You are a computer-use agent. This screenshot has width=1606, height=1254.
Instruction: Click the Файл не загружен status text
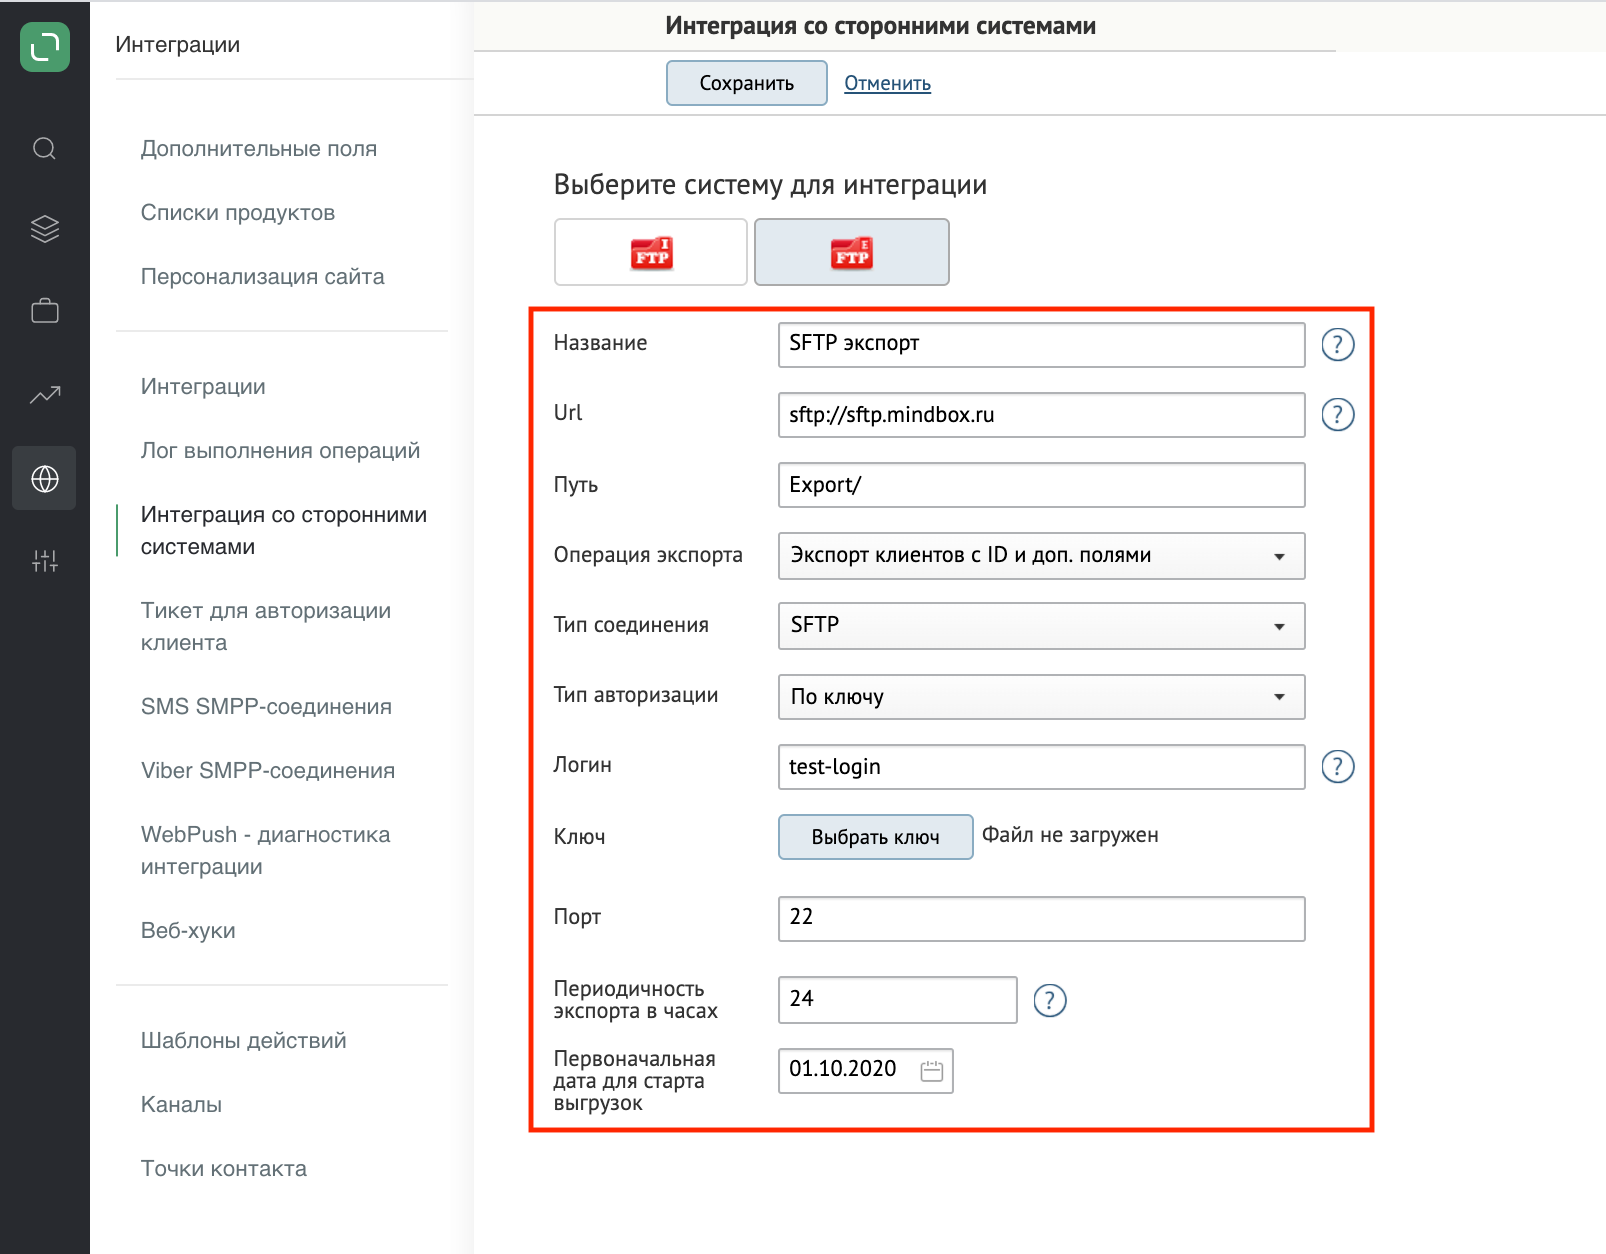pos(1070,835)
